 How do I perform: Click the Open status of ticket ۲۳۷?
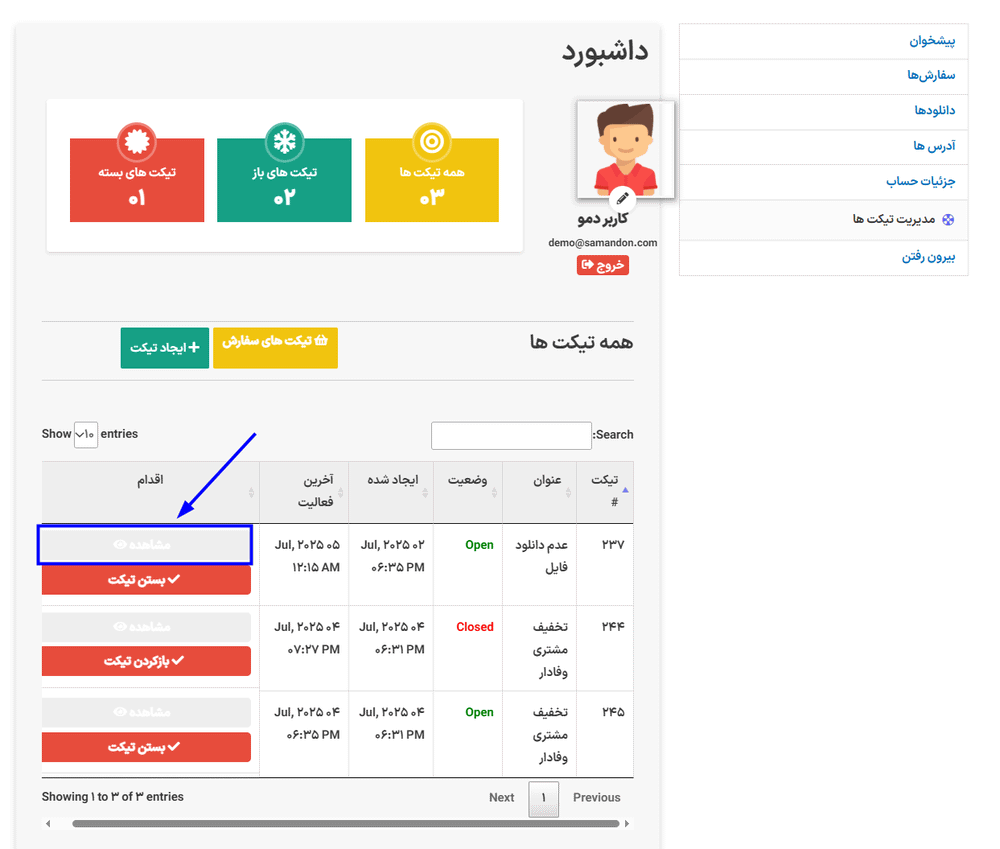click(479, 545)
